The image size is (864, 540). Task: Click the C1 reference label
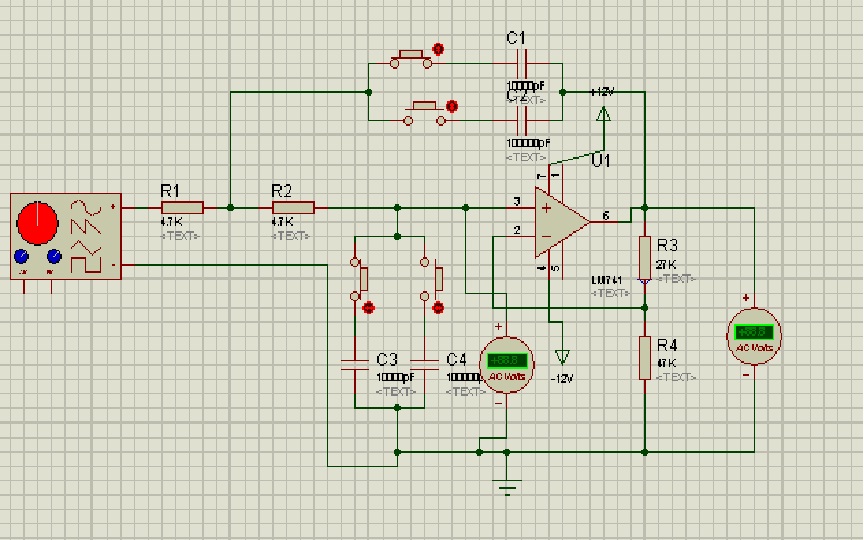point(516,37)
